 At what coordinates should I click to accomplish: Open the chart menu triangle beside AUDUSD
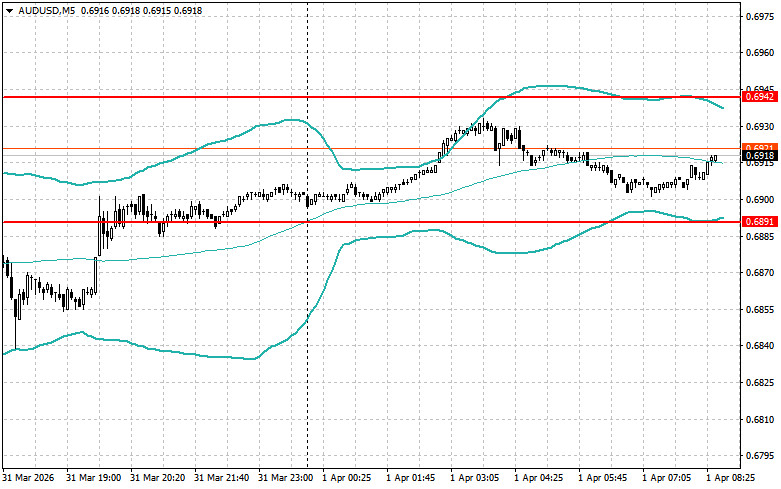(x=9, y=10)
